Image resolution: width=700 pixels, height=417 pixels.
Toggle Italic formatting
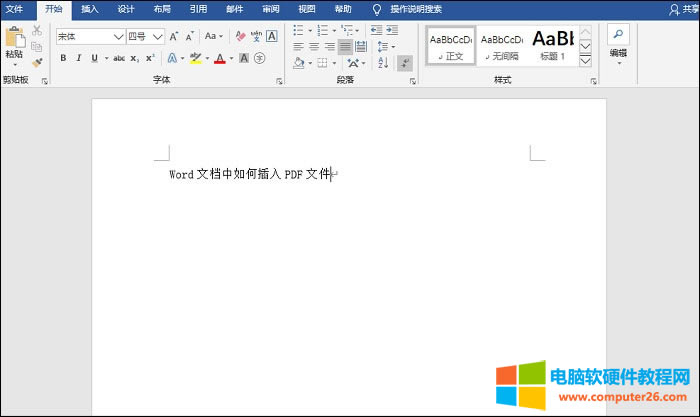pos(78,58)
